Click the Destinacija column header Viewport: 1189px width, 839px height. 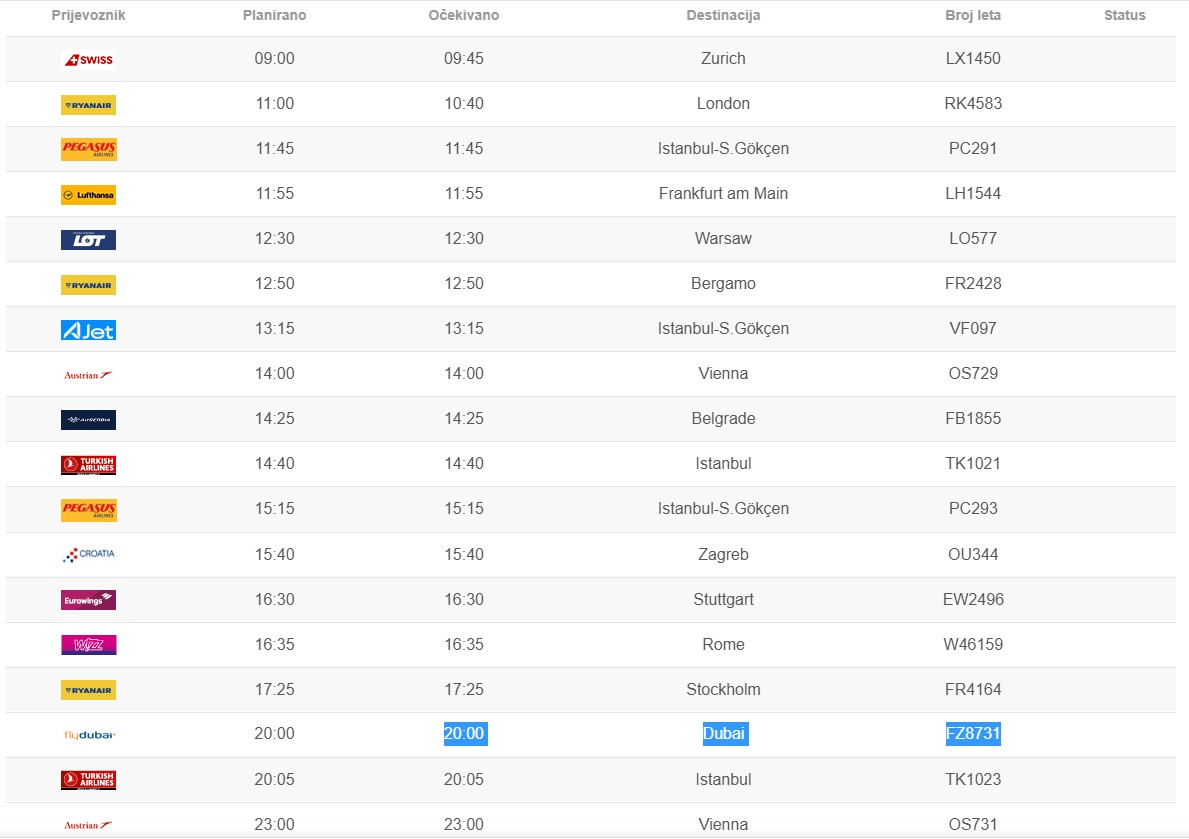tap(723, 16)
